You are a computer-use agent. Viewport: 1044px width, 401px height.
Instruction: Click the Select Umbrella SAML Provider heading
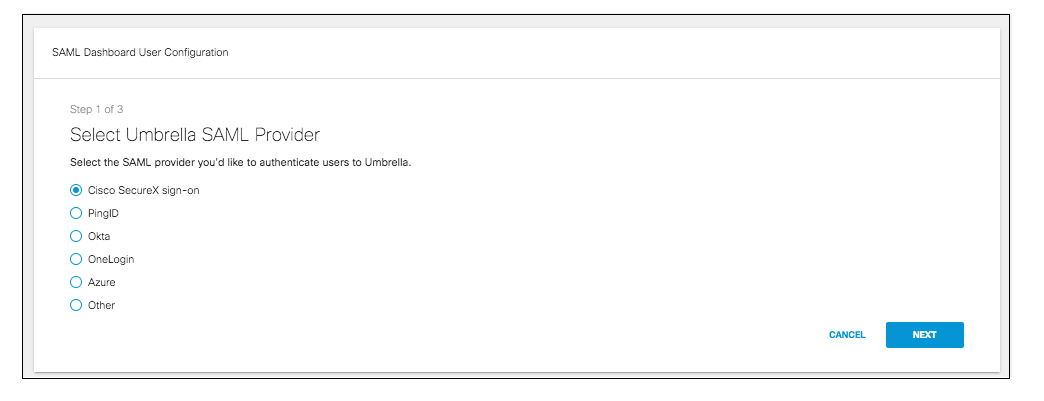(195, 135)
